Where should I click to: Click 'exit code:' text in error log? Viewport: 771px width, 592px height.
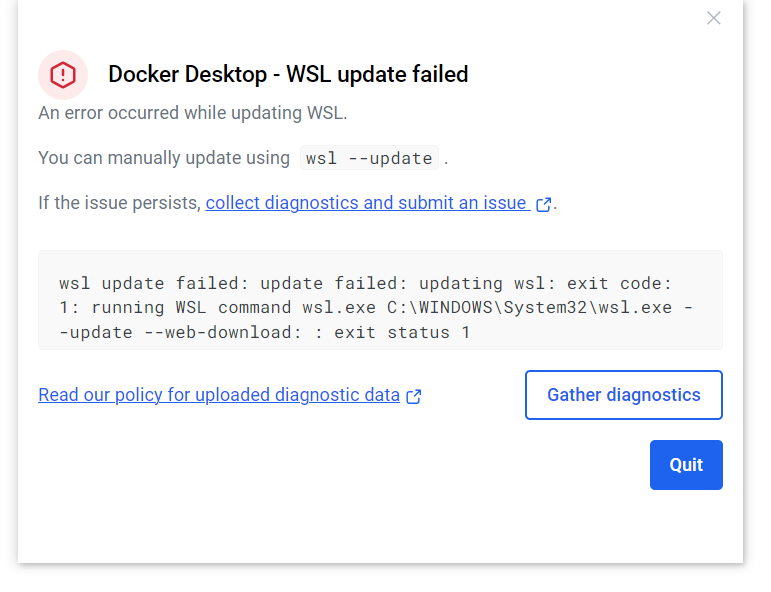619,284
